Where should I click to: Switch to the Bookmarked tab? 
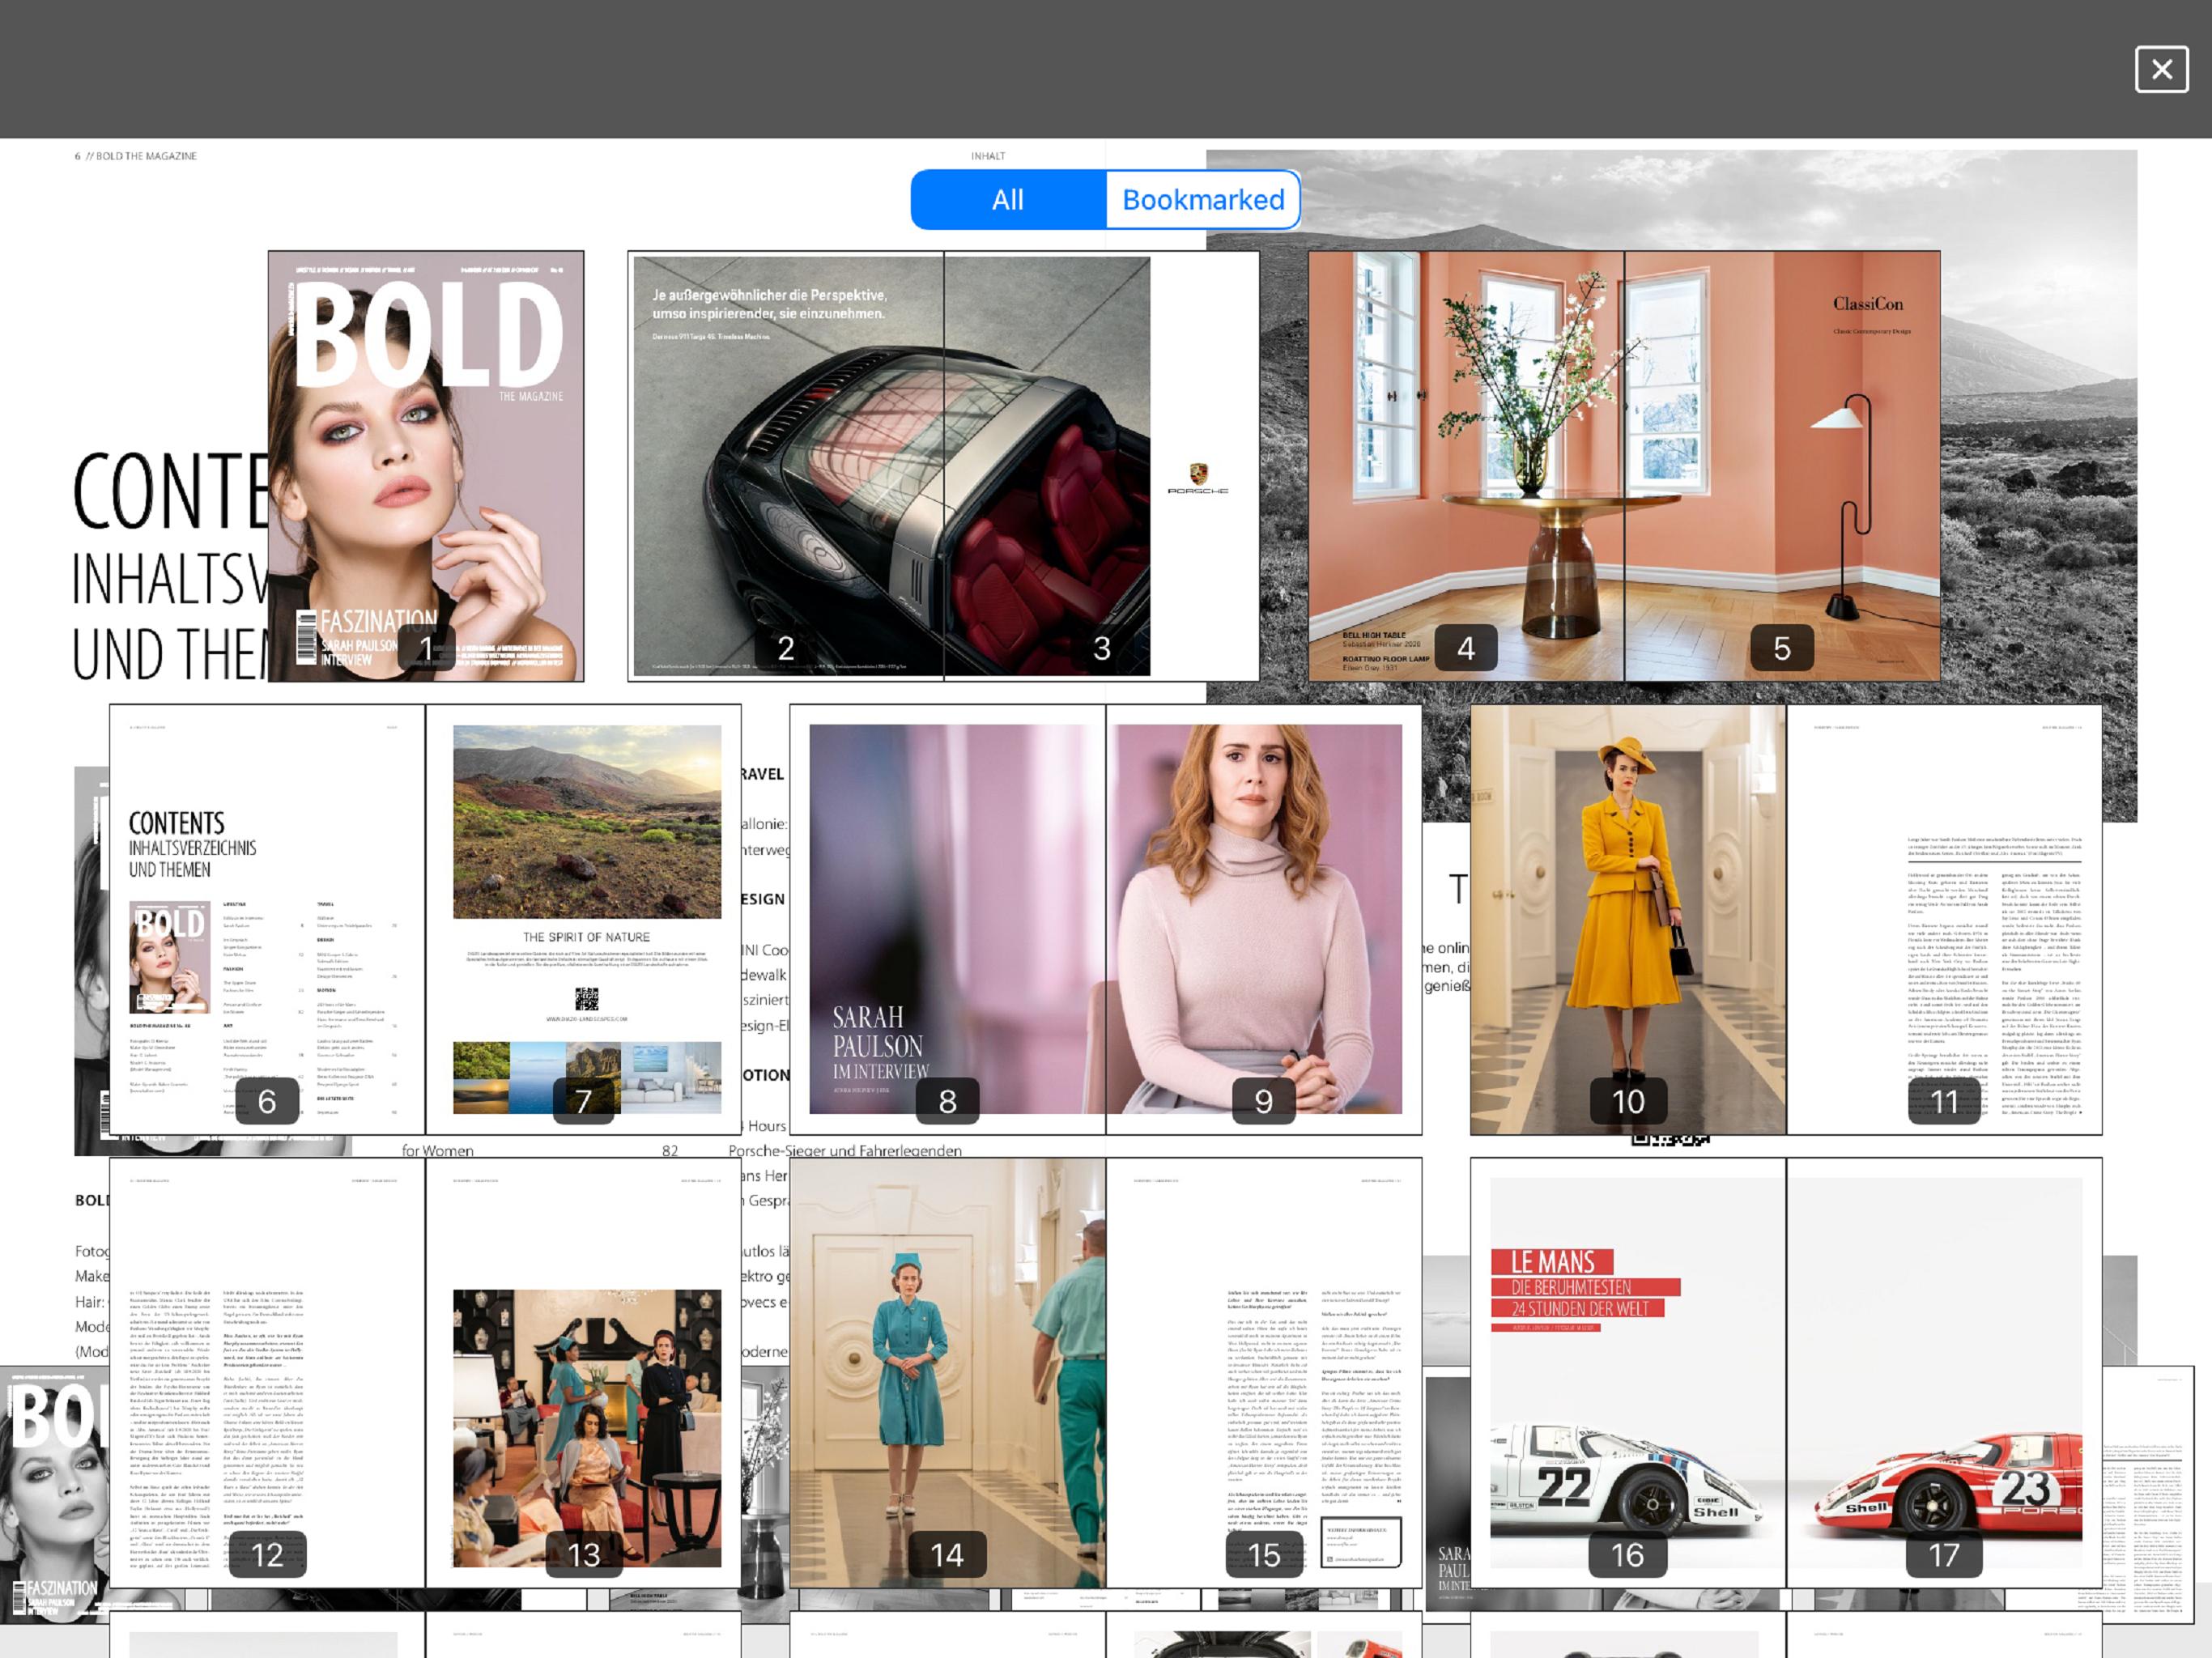1203,200
